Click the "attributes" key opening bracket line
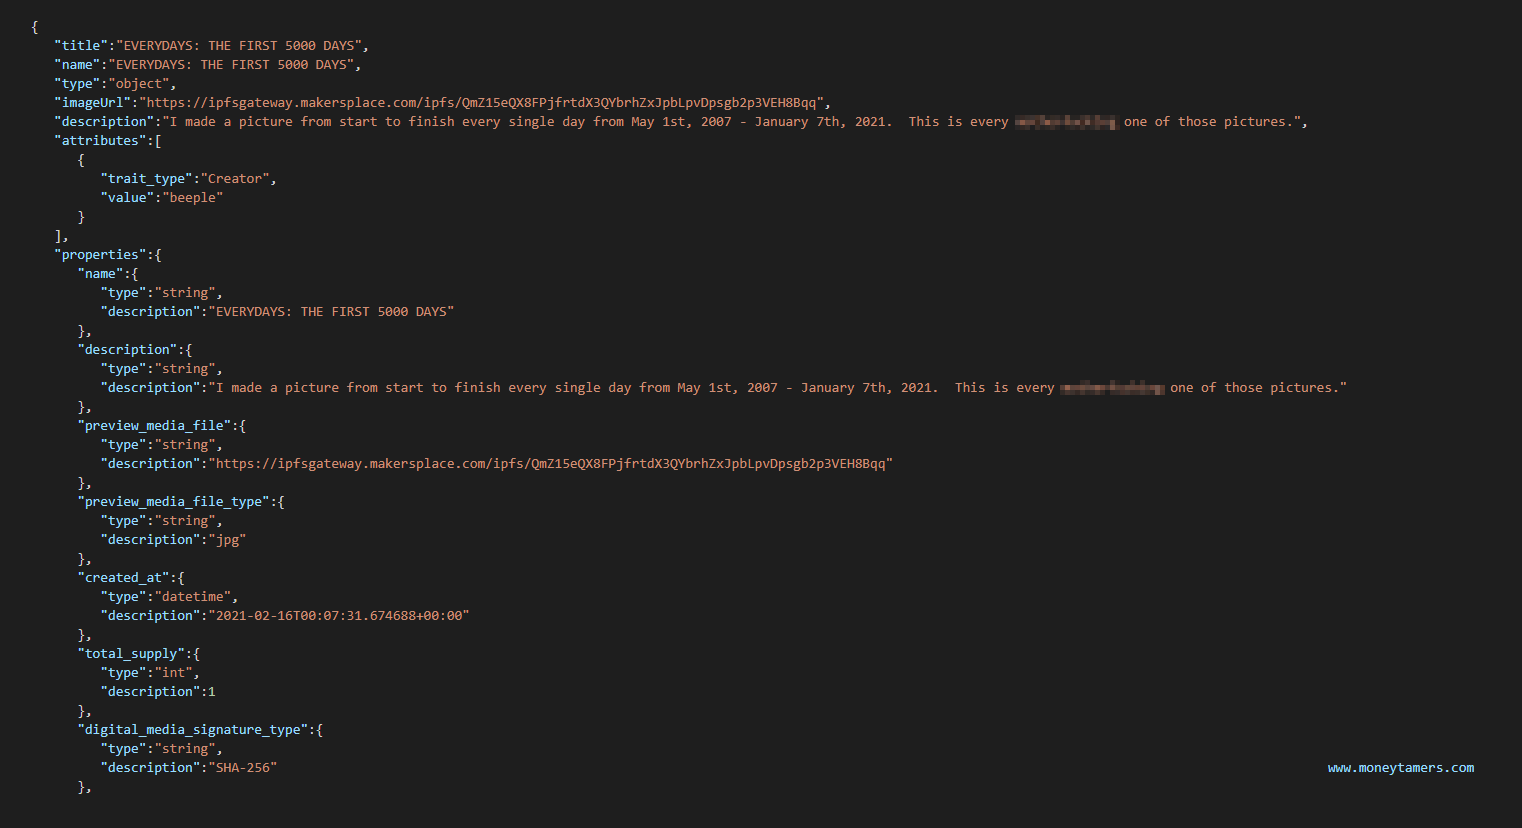The image size is (1522, 828). coord(108,140)
